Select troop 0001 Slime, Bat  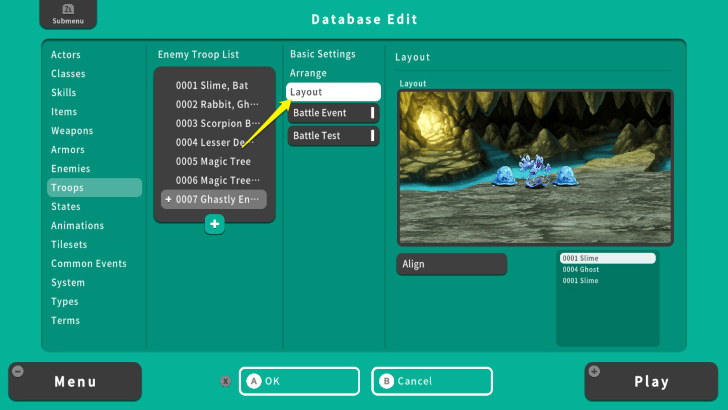click(212, 86)
